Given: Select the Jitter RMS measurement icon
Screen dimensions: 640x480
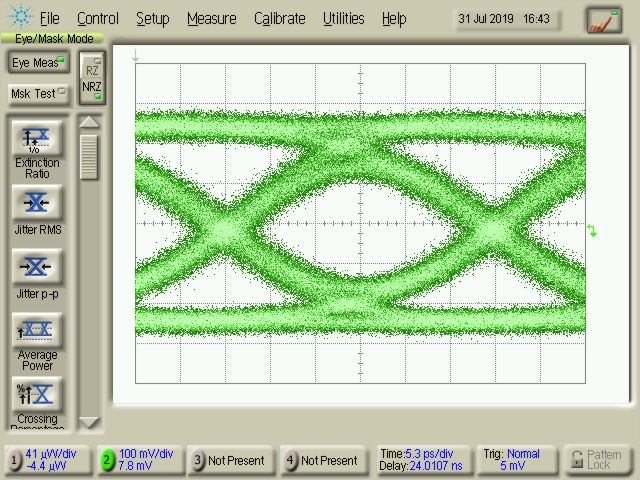Looking at the screenshot, I should coord(37,203).
